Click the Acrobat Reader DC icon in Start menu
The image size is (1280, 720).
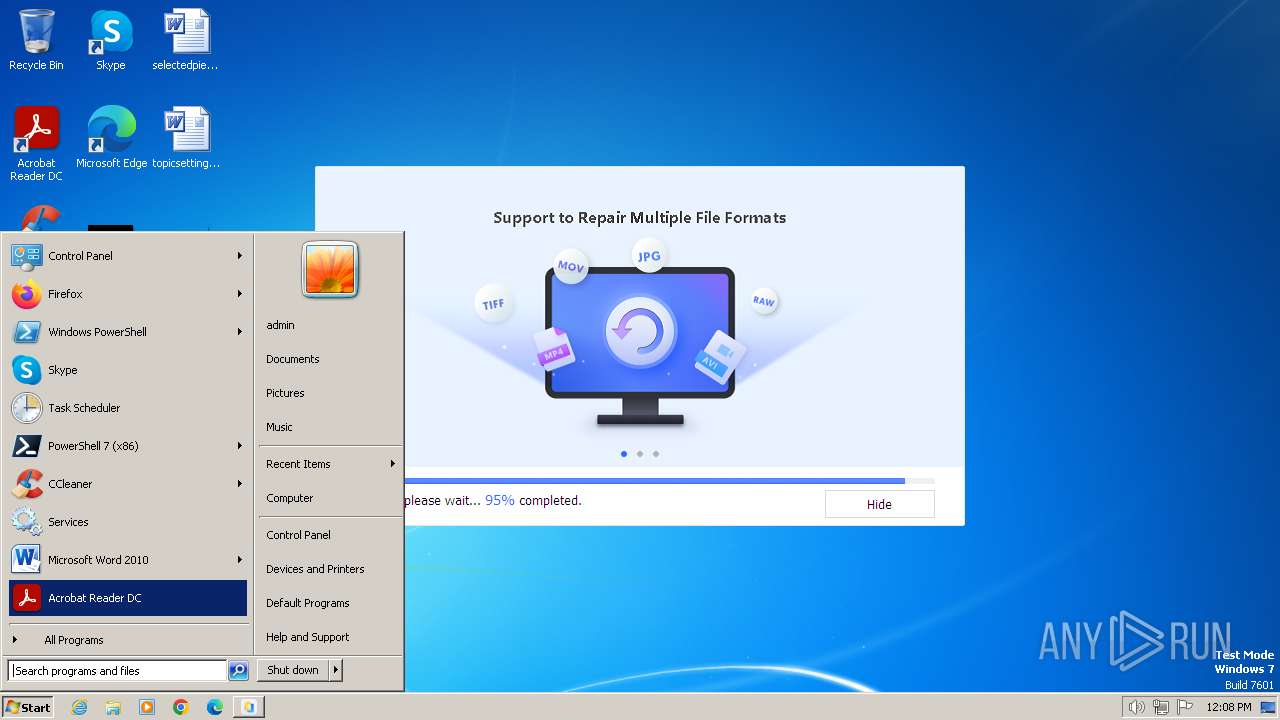click(26, 598)
